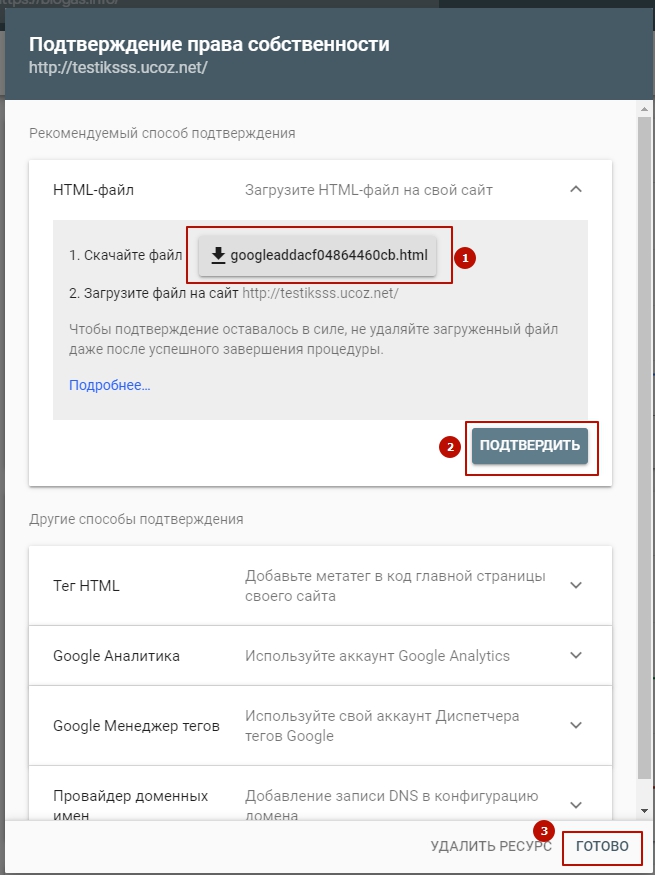The image size is (655, 875).
Task: Expand the Google Аналитика chevron
Action: (x=576, y=656)
